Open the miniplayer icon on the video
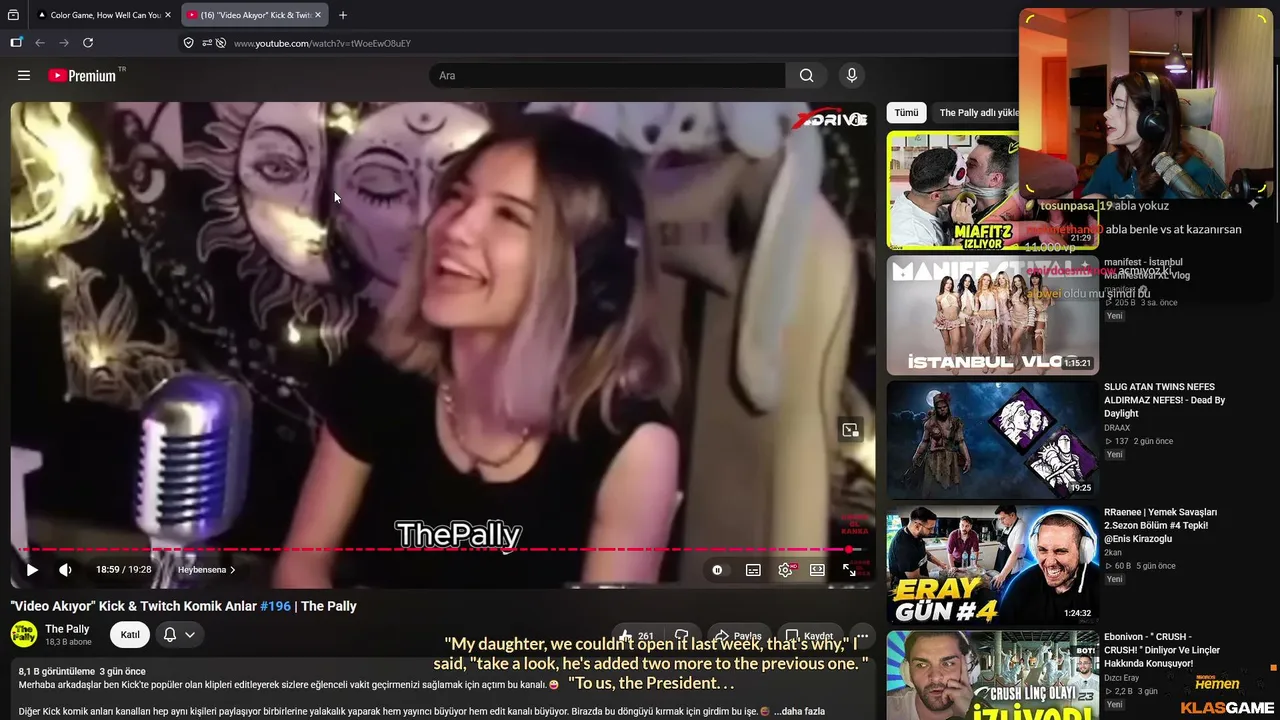Image resolution: width=1280 pixels, height=720 pixels. [x=850, y=430]
